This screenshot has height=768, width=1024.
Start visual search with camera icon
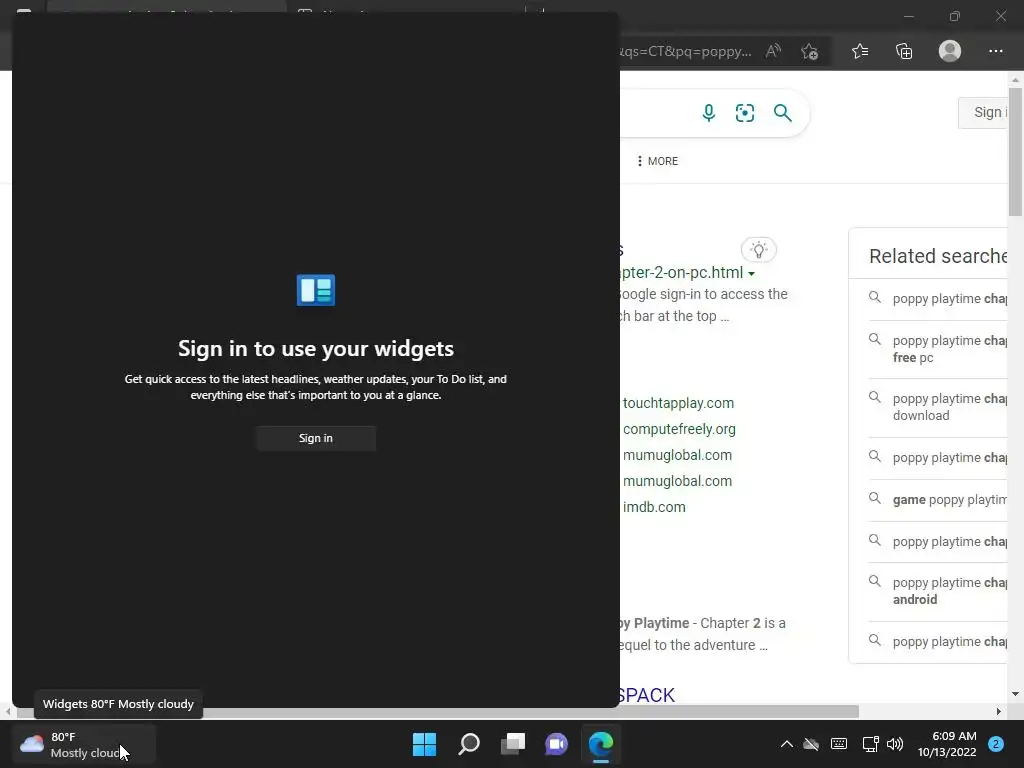click(x=744, y=113)
